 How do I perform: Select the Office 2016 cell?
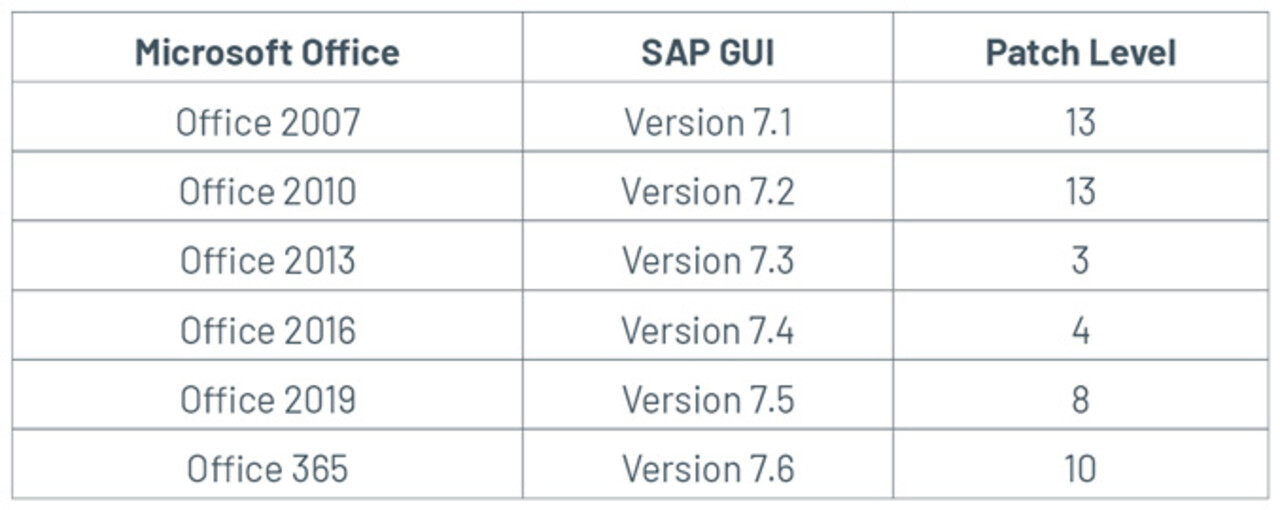[267, 330]
